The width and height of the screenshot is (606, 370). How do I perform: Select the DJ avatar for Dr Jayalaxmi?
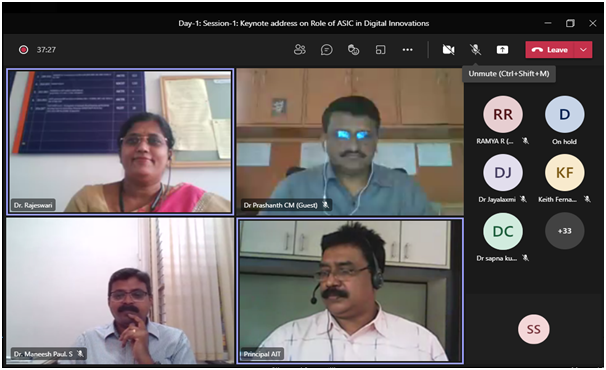[x=503, y=172]
